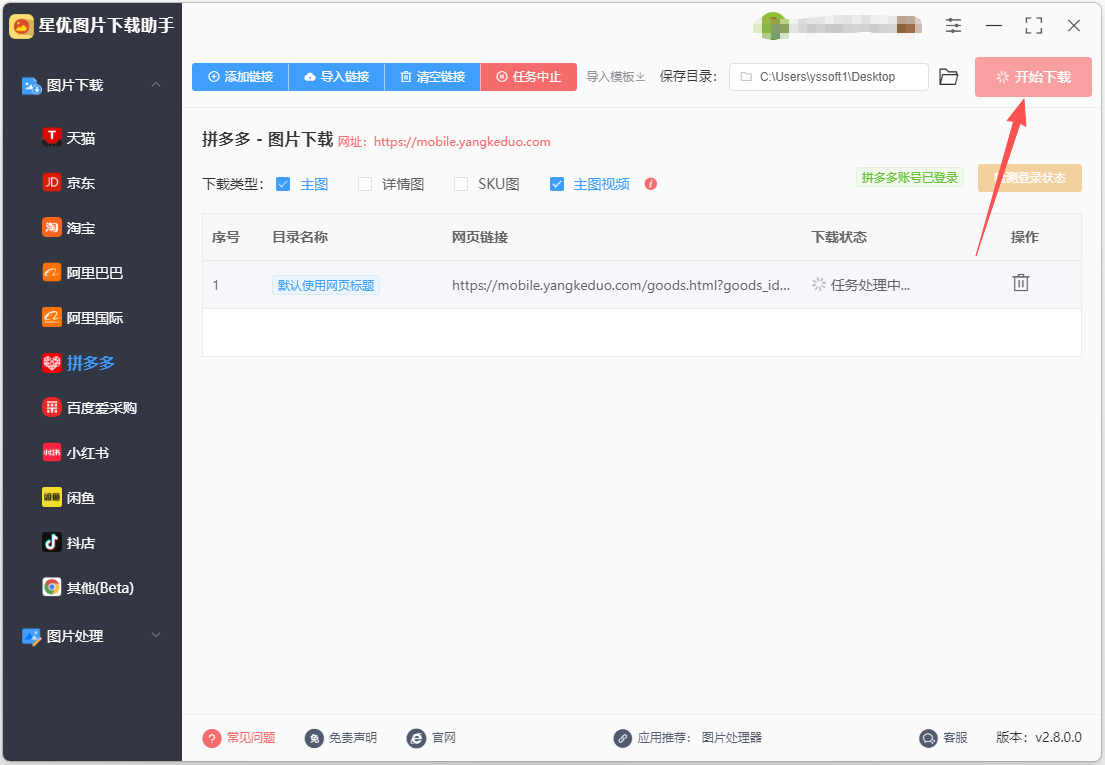Open the mobile.yangkeduo.com URL link
Screen dimensions: 1105x765
[462, 142]
